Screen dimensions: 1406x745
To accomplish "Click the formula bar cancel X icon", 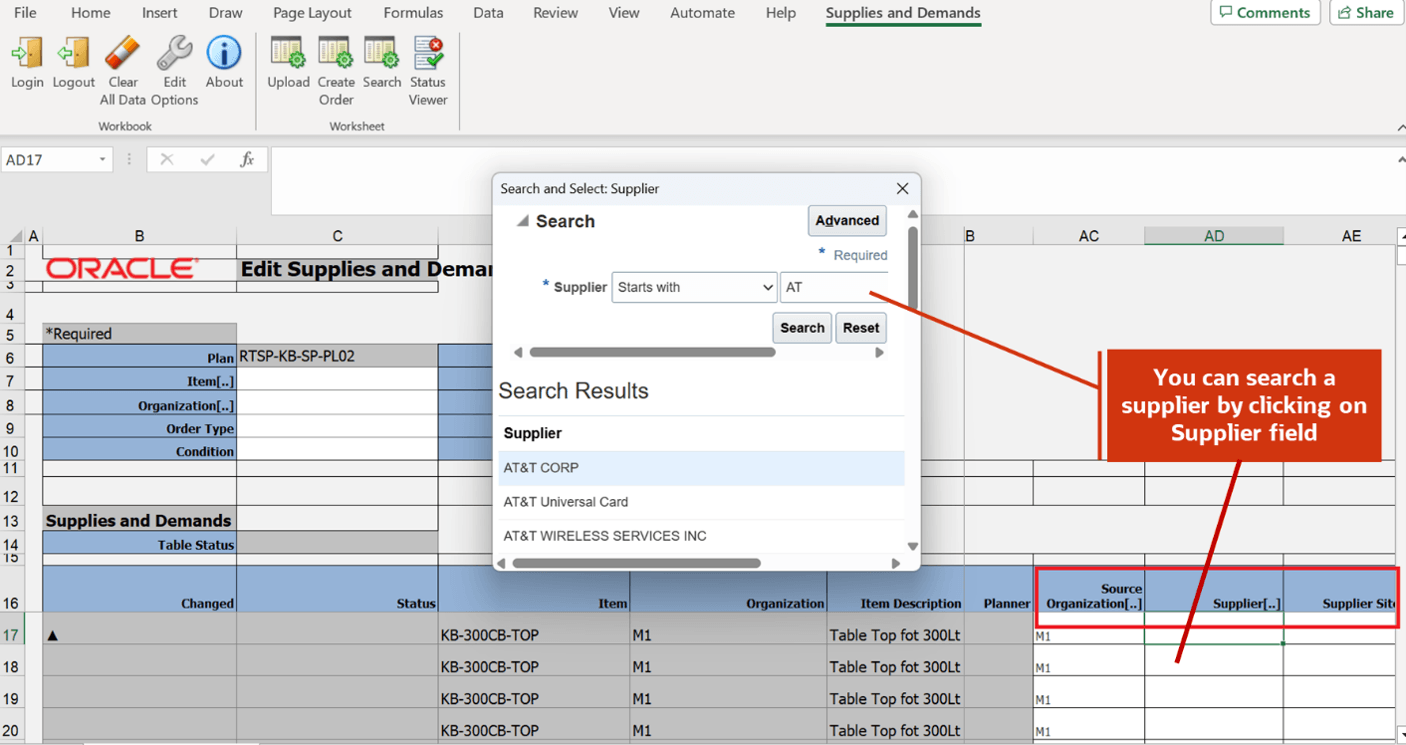I will tap(167, 160).
